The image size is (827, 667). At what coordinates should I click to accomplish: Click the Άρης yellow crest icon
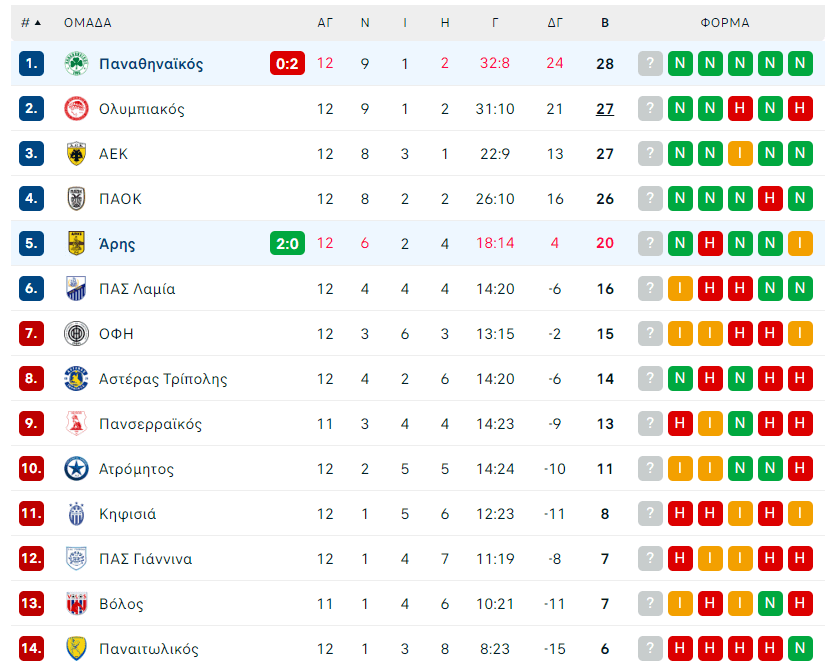77,244
